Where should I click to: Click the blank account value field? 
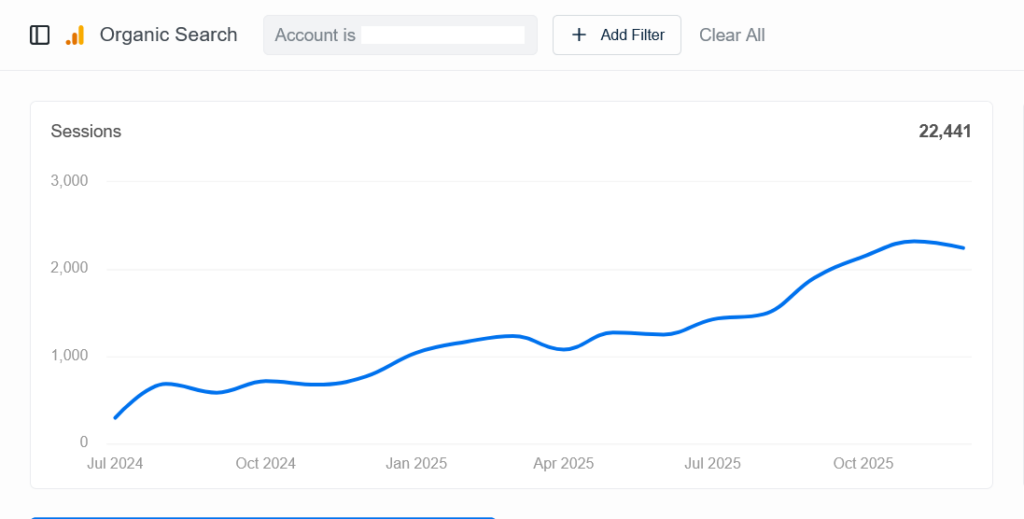click(x=443, y=35)
